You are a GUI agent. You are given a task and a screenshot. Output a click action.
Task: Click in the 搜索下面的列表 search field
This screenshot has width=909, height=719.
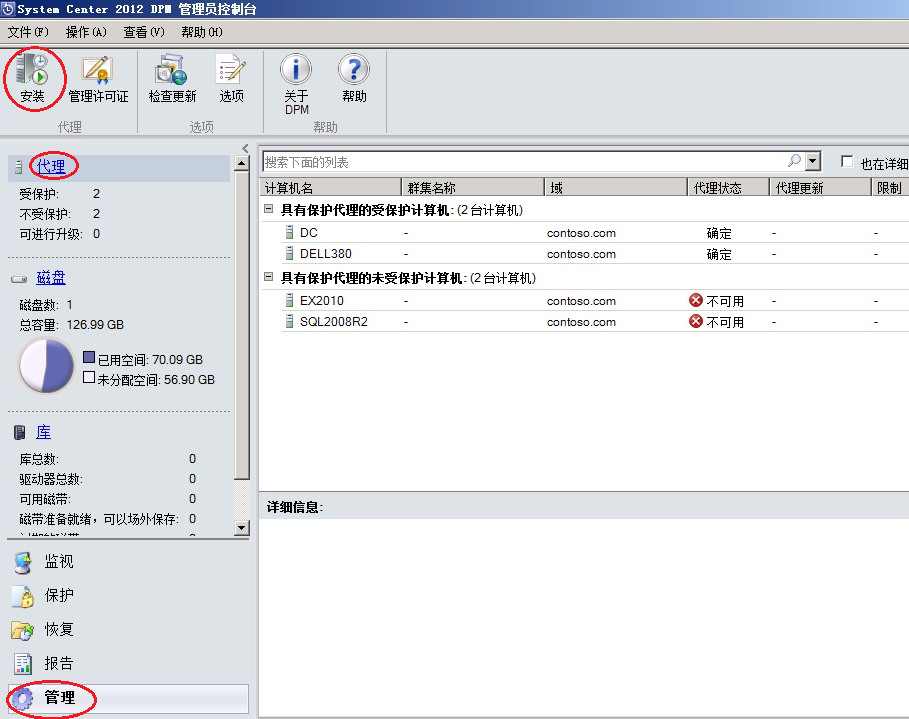525,162
